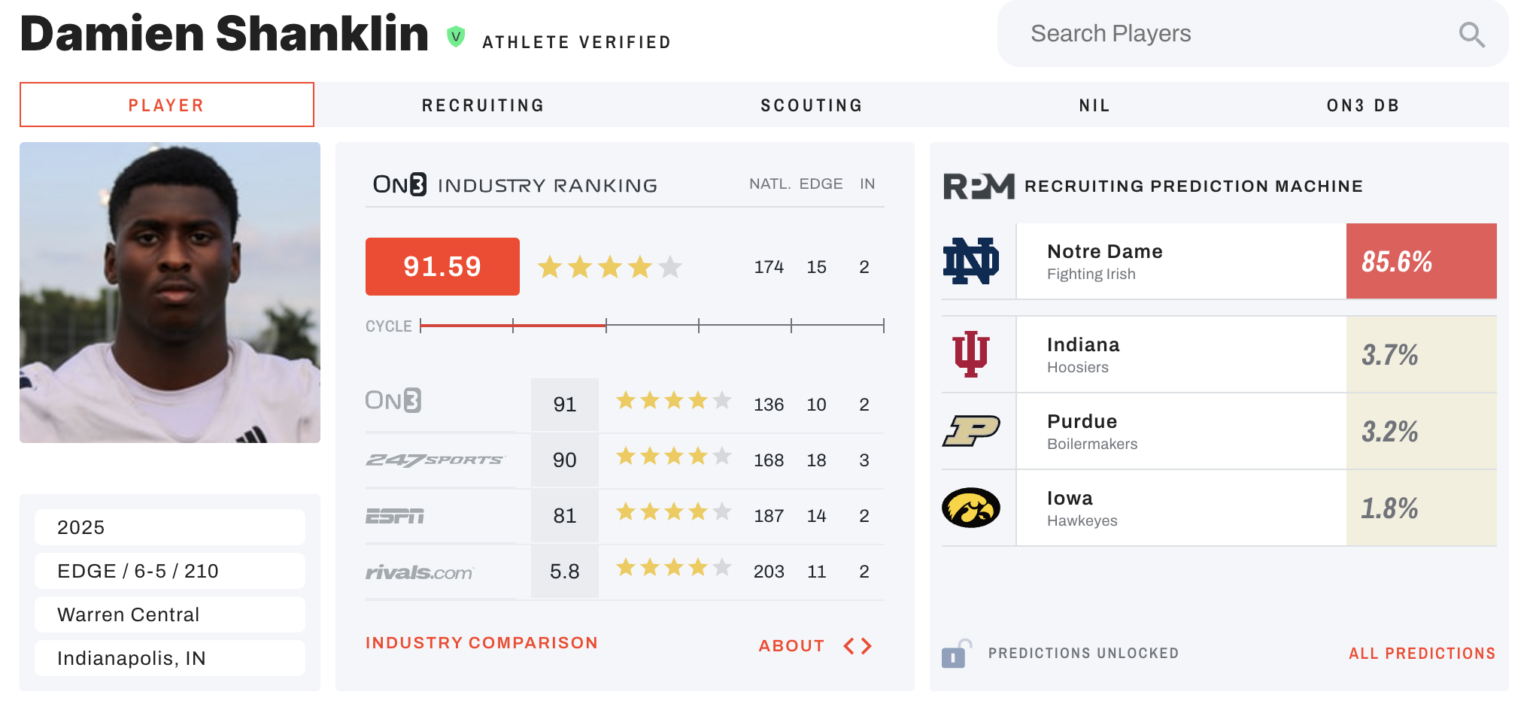Click the Indiana Hoosiers logo
Image resolution: width=1536 pixels, height=716 pixels.
[x=971, y=354]
